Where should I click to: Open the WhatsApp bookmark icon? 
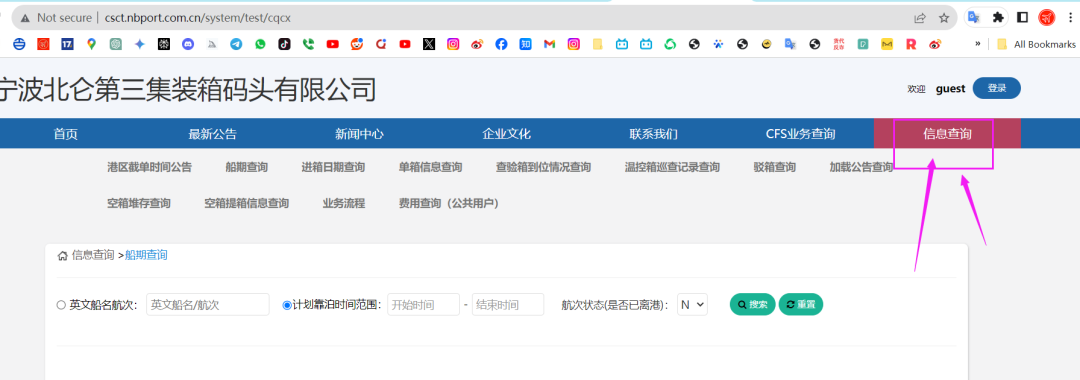(260, 44)
